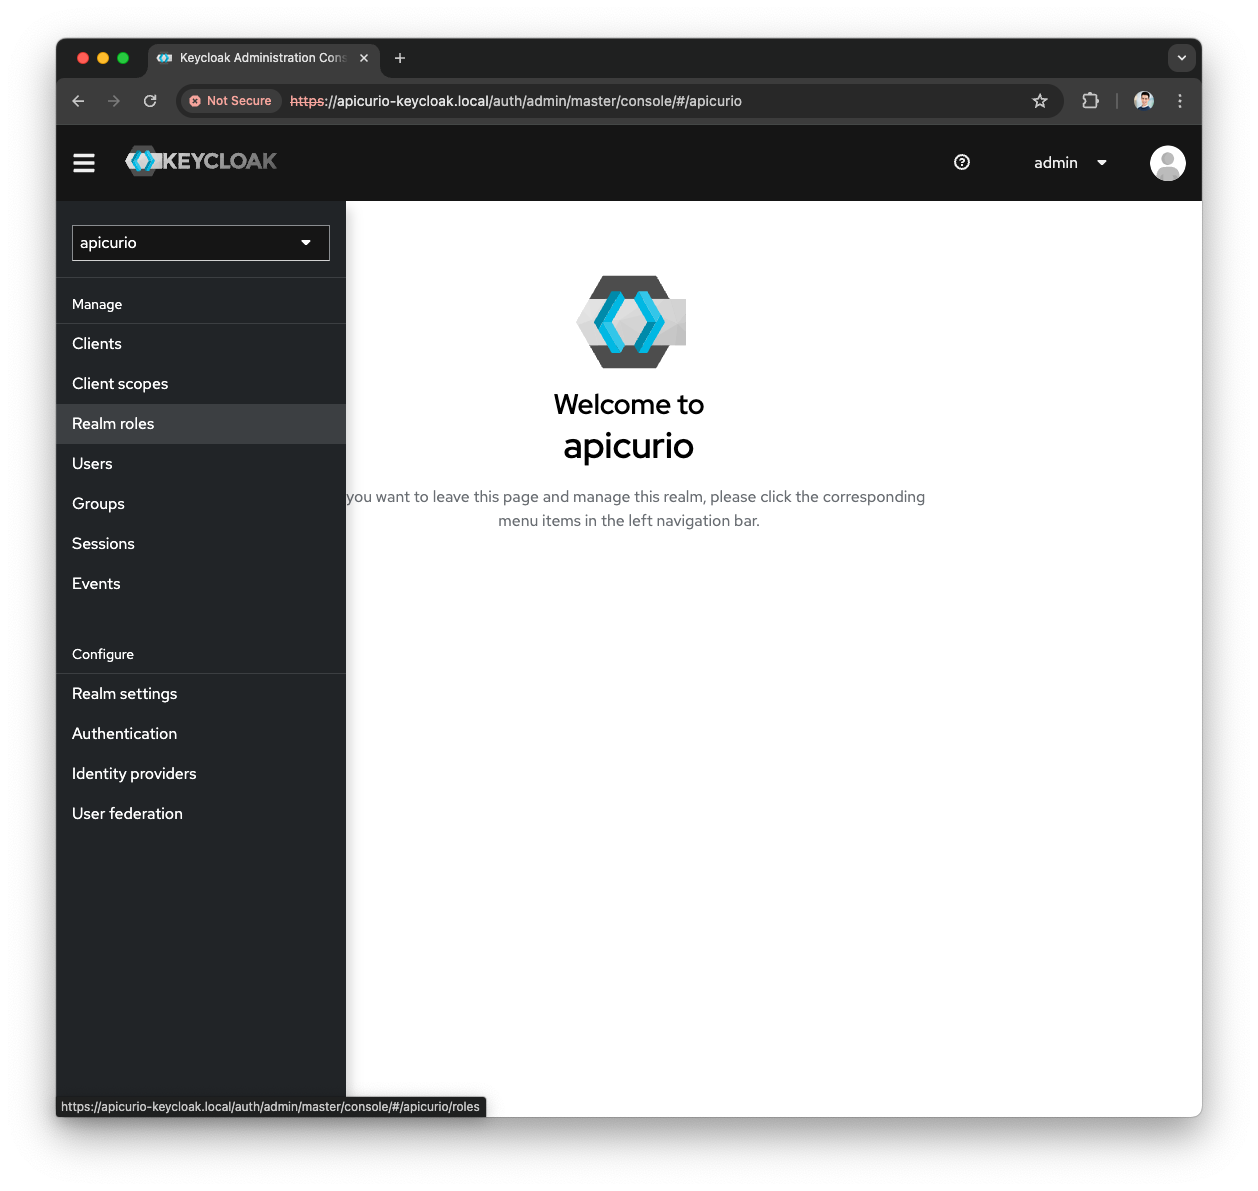Screen dimensions: 1258x1191
Task: Go to Users section
Action: point(92,464)
